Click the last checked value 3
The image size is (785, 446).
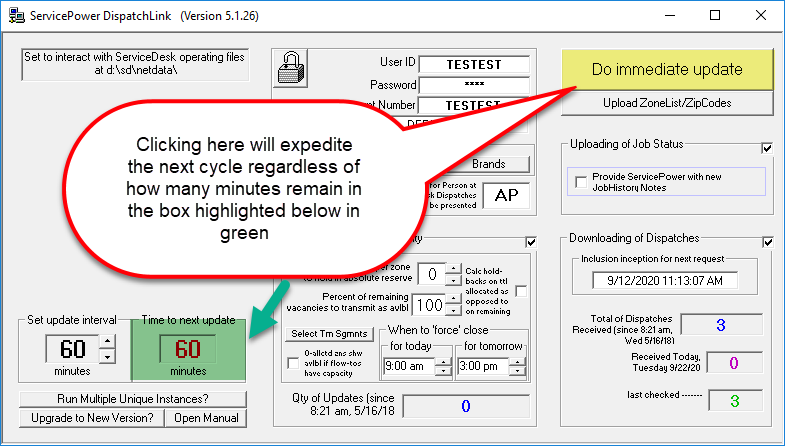click(x=734, y=401)
